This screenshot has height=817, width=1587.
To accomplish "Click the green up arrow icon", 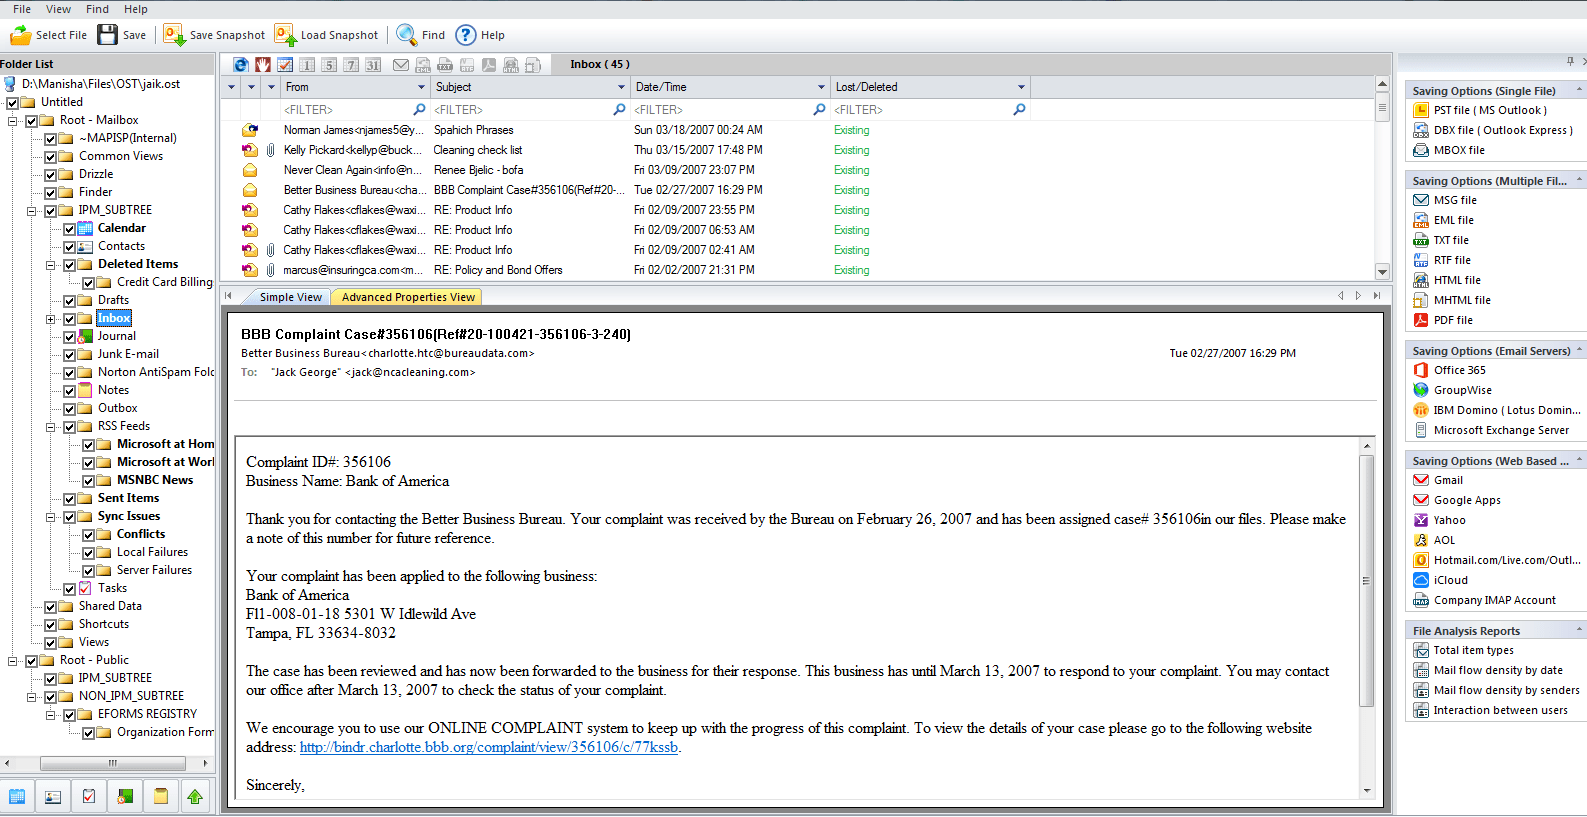I will point(195,797).
